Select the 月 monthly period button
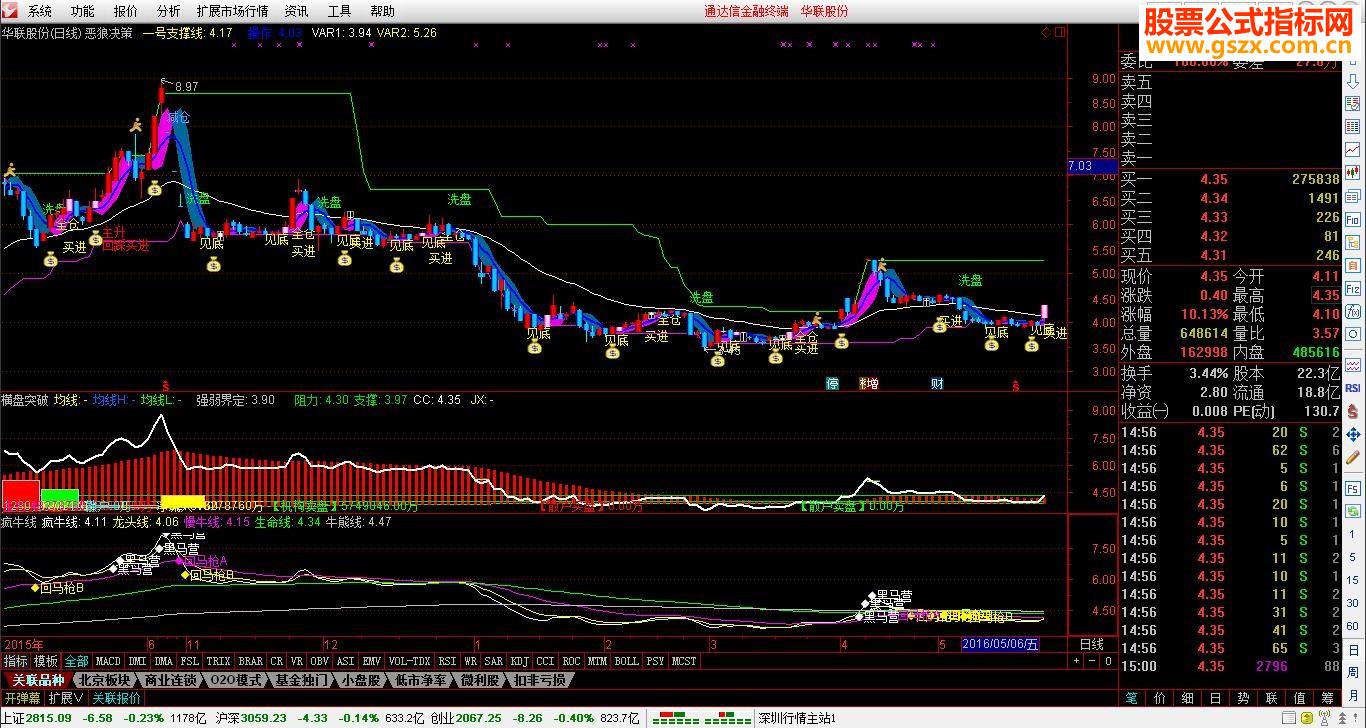1366x728 pixels. coord(1353,696)
